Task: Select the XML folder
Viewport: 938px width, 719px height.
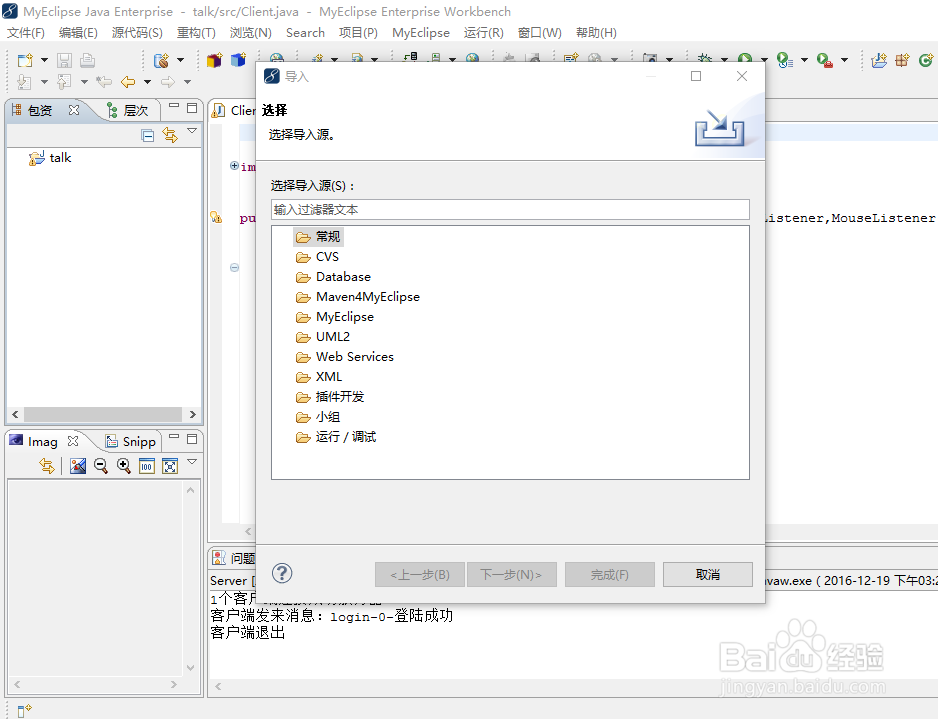Action: point(319,377)
